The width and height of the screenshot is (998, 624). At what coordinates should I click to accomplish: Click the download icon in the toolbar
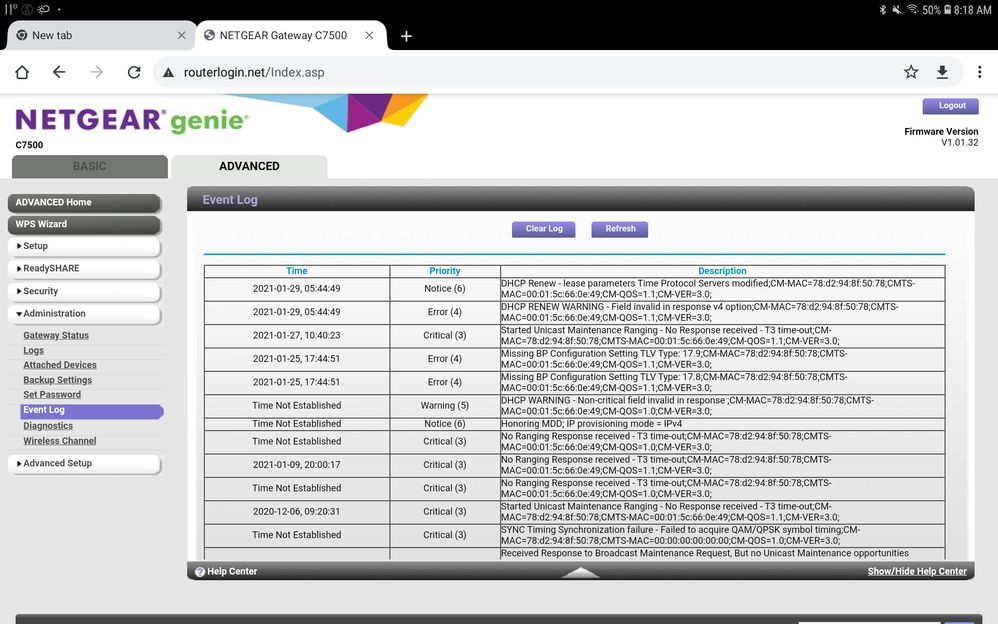[942, 72]
